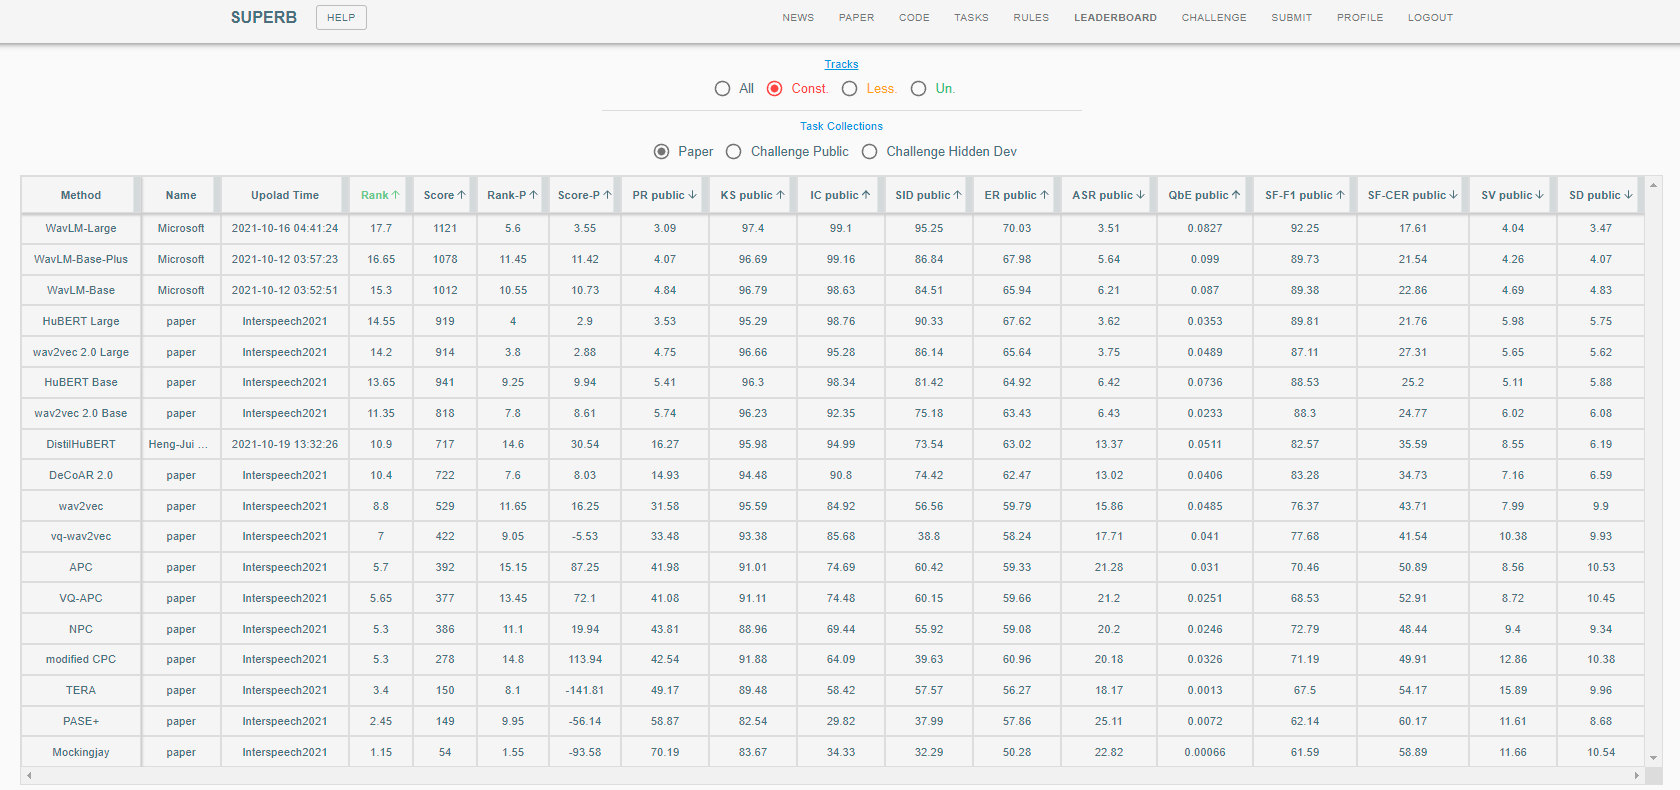The image size is (1680, 790).
Task: Click LOGOUT in the navigation
Action: pos(1430,18)
